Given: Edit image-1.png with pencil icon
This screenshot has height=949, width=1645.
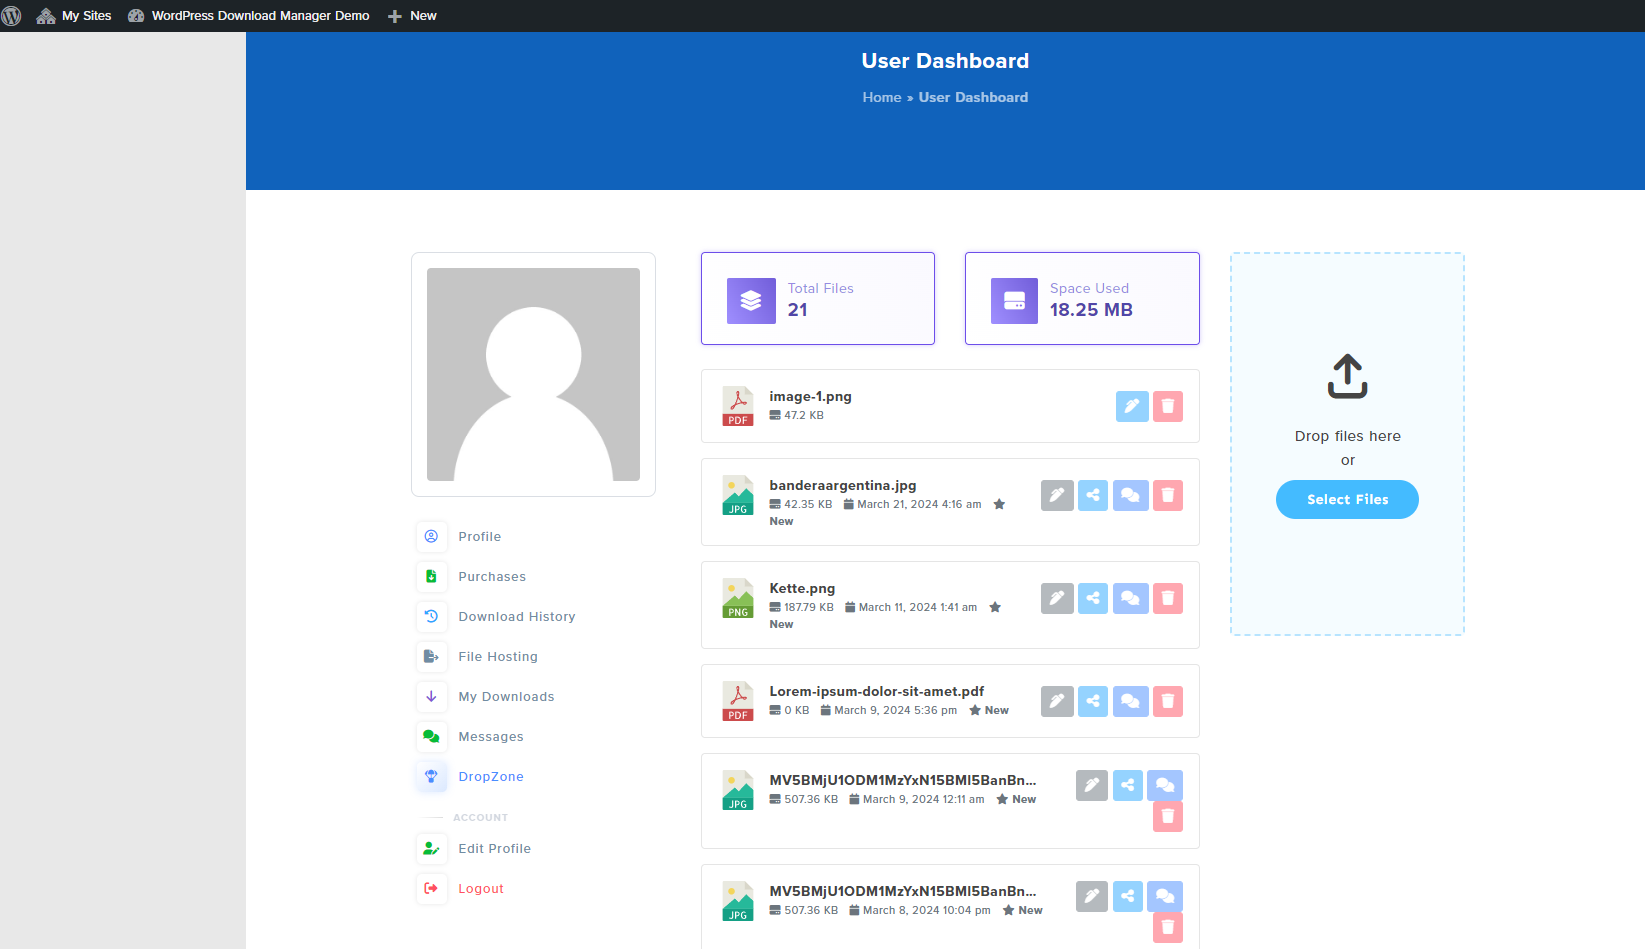Looking at the screenshot, I should click(1132, 406).
